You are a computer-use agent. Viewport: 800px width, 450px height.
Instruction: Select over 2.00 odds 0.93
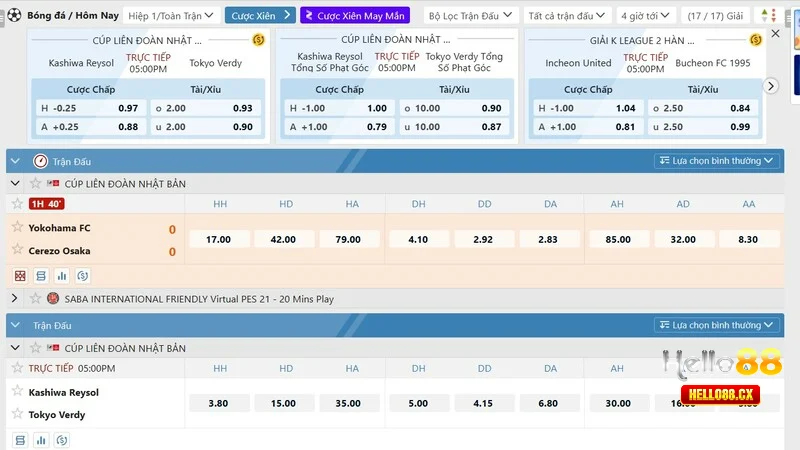tap(205, 108)
